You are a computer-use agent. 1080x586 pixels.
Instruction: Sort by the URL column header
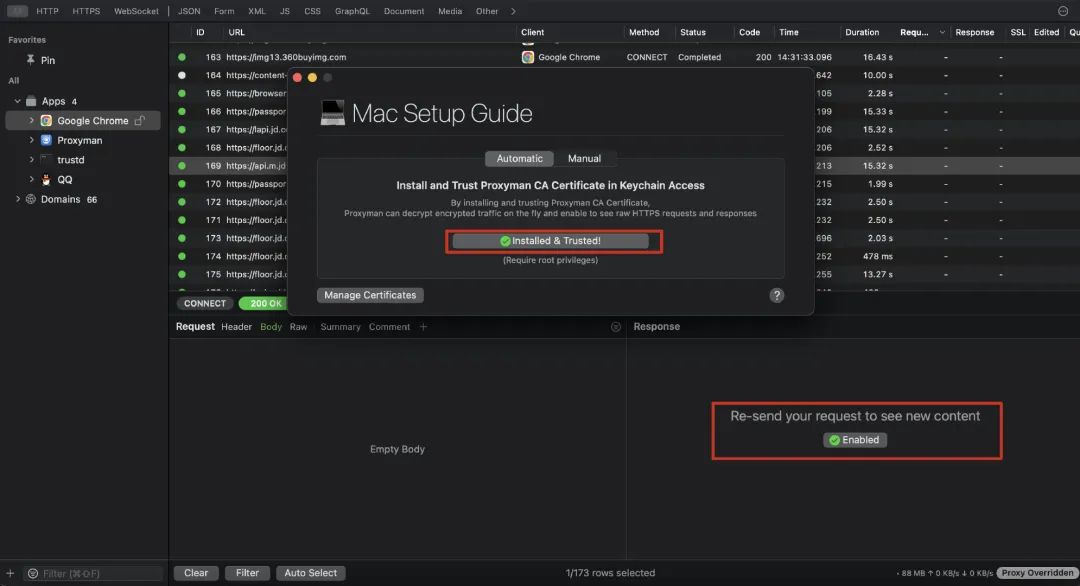pyautogui.click(x=236, y=32)
